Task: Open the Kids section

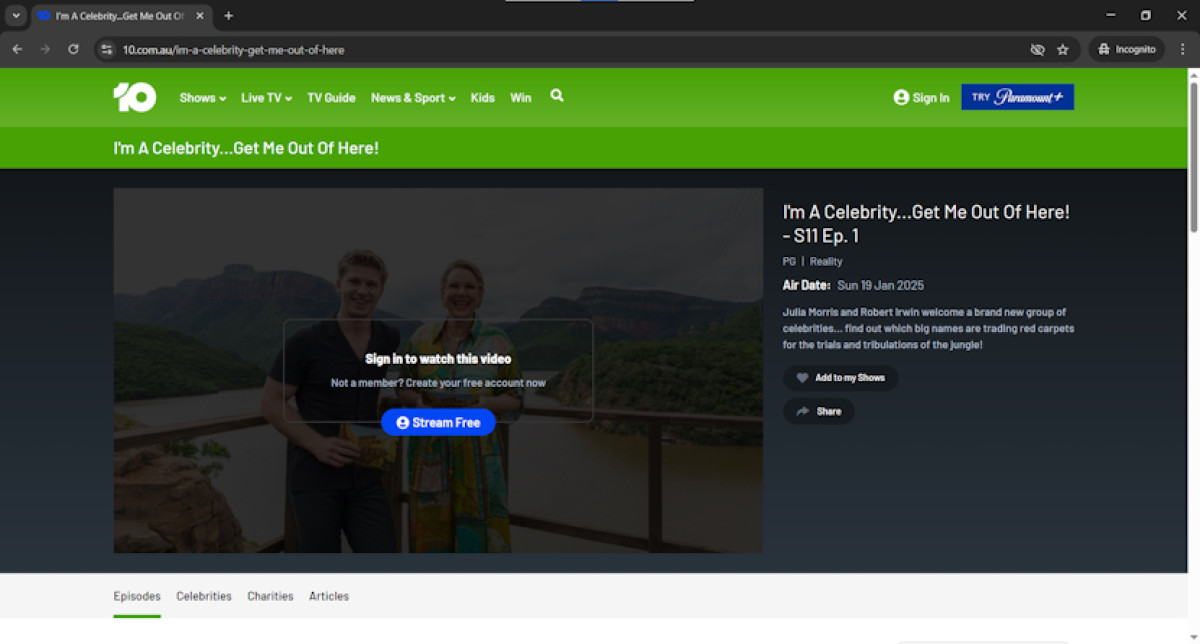Action: click(x=483, y=98)
